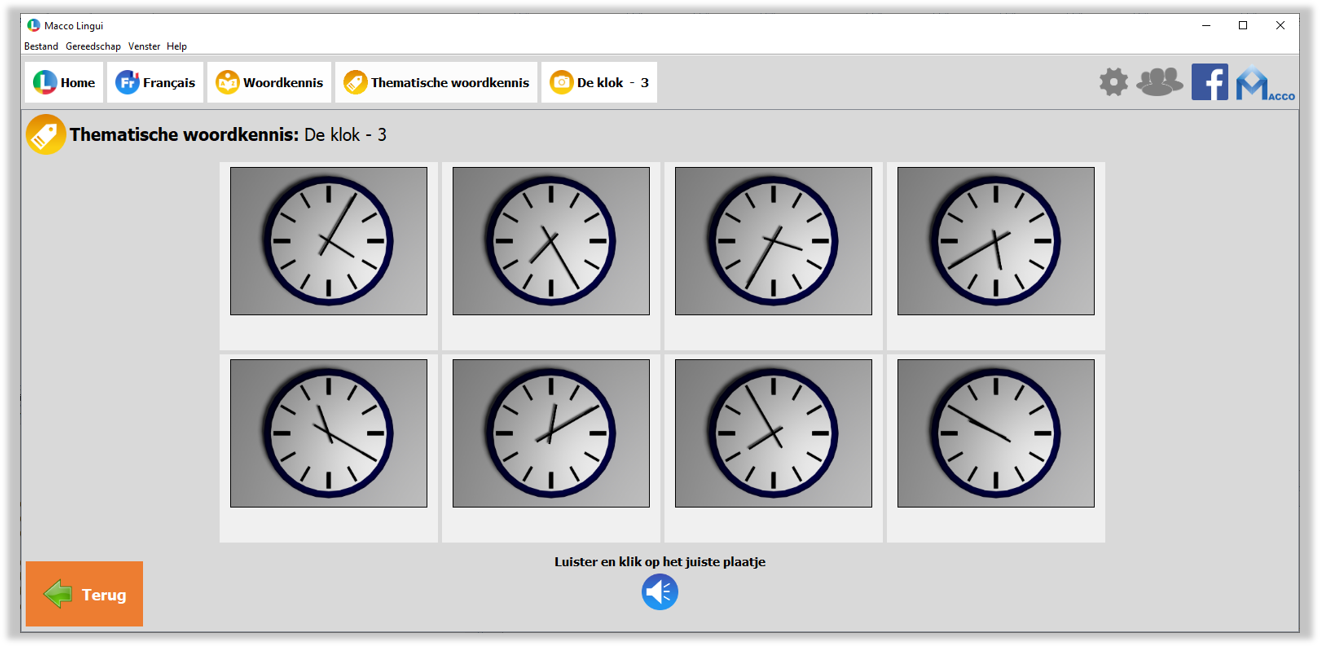Open the Bestand menu
The image size is (1320, 646).
point(41,46)
